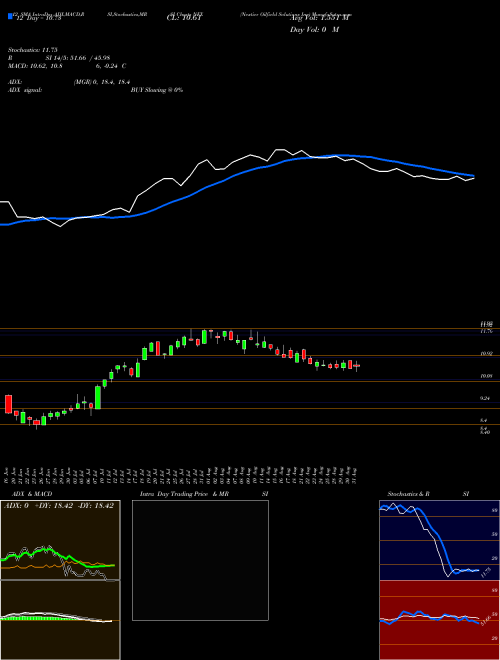Click the 9.24 price level label
Screen dimensions: 500x660
tap(486, 398)
